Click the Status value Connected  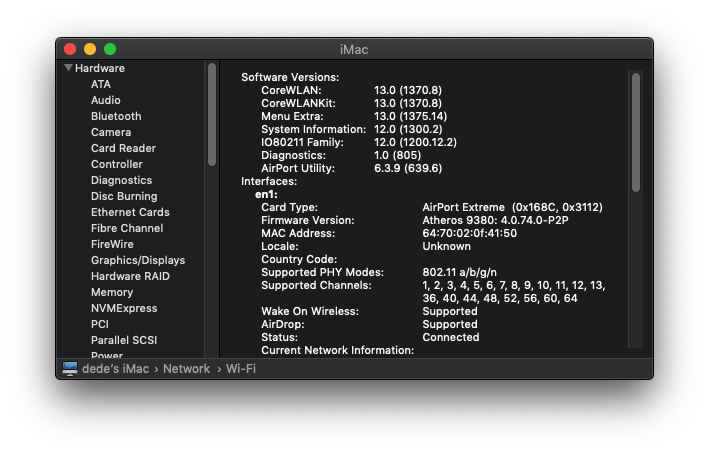coord(451,338)
